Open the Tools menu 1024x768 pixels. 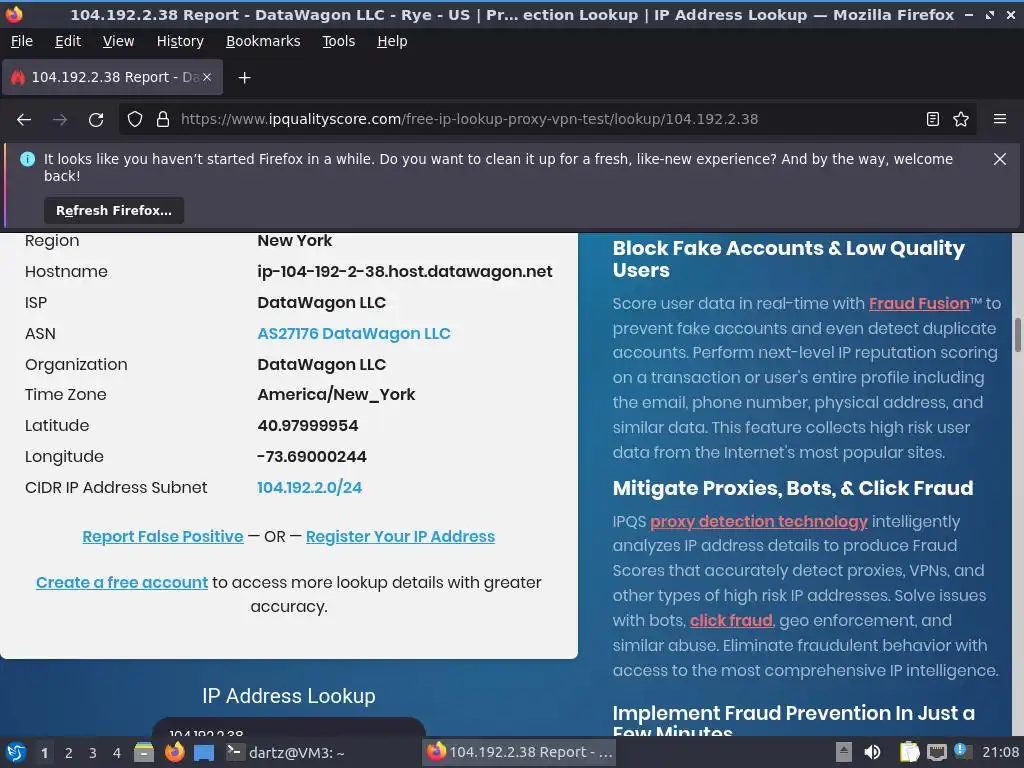point(338,41)
